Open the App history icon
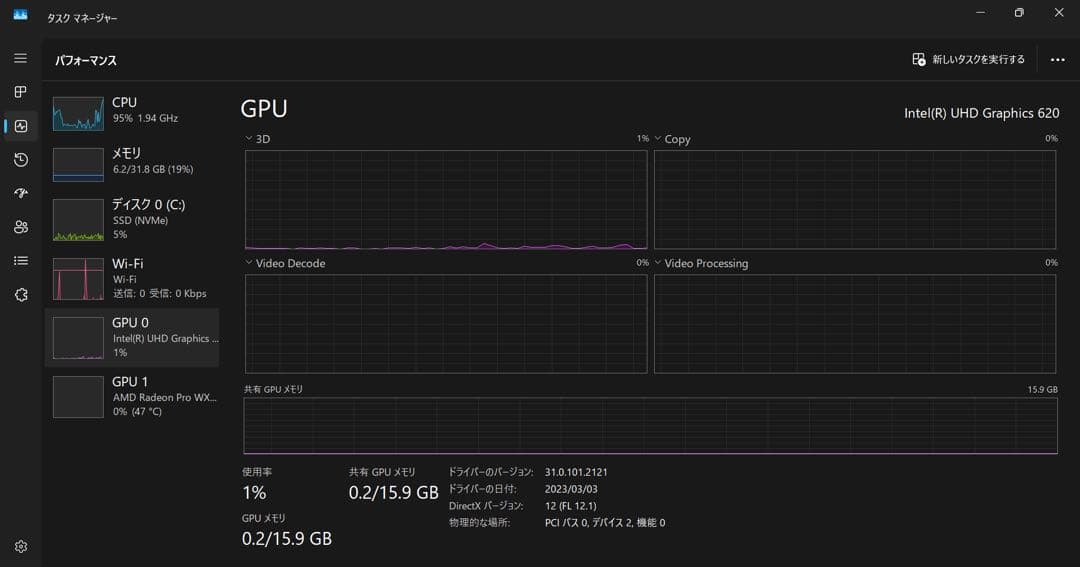Image resolution: width=1080 pixels, height=567 pixels. click(x=21, y=160)
